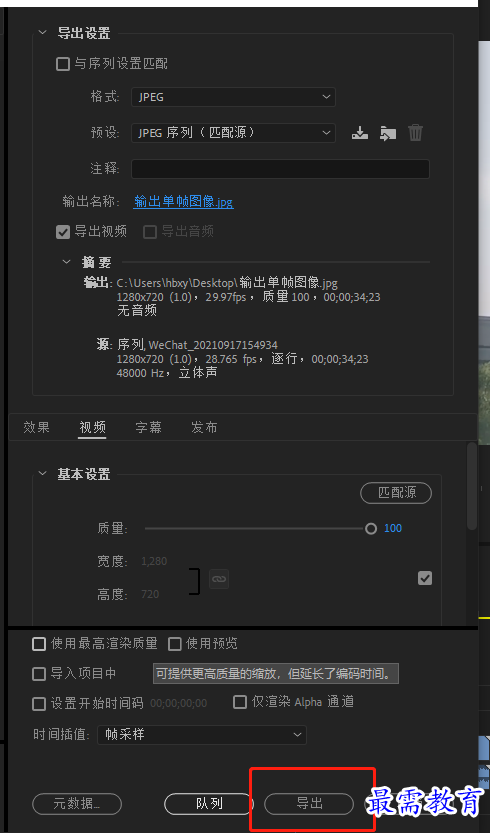The height and width of the screenshot is (833, 490).
Task: Toggle the width-height link chain icon
Action: pos(219,579)
